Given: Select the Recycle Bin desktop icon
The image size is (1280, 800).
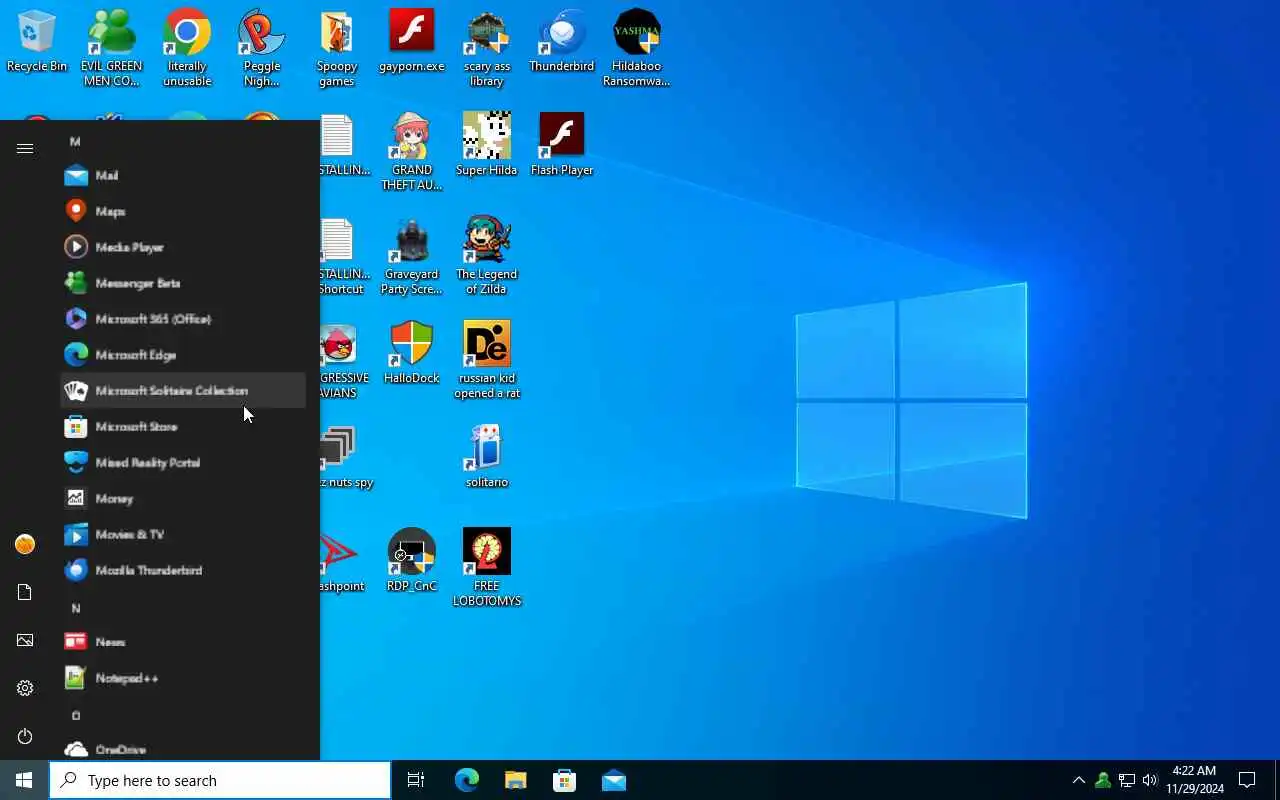Looking at the screenshot, I should [37, 42].
